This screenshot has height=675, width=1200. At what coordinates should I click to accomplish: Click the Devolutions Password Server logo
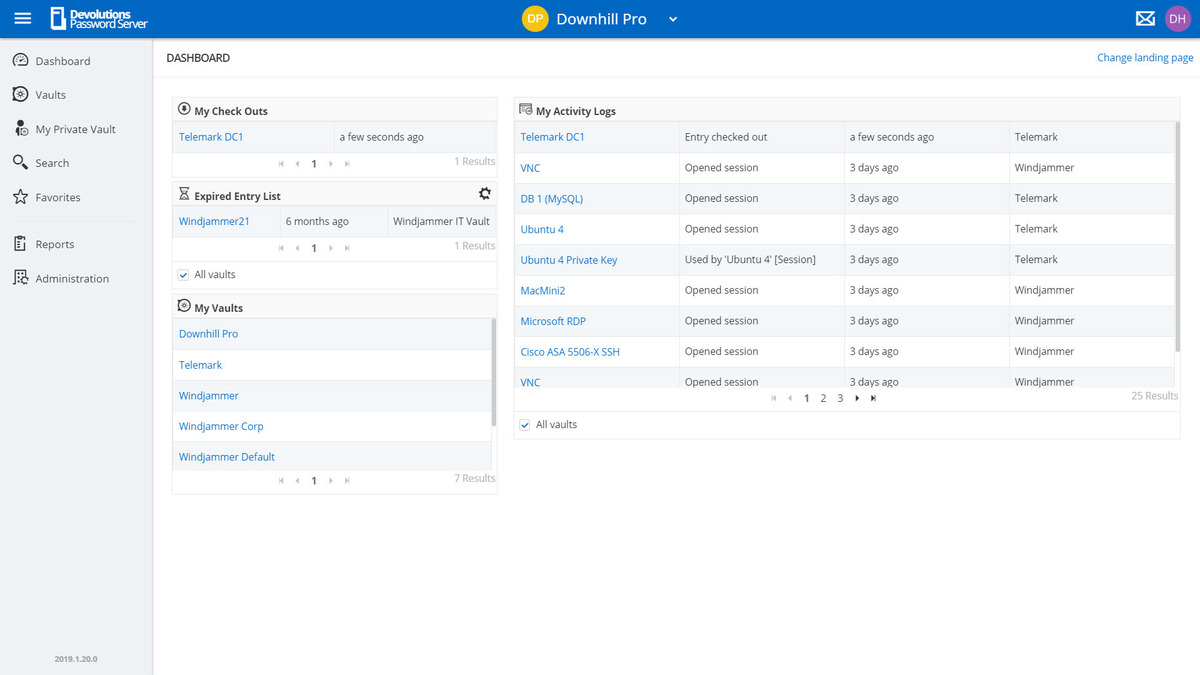coord(99,19)
